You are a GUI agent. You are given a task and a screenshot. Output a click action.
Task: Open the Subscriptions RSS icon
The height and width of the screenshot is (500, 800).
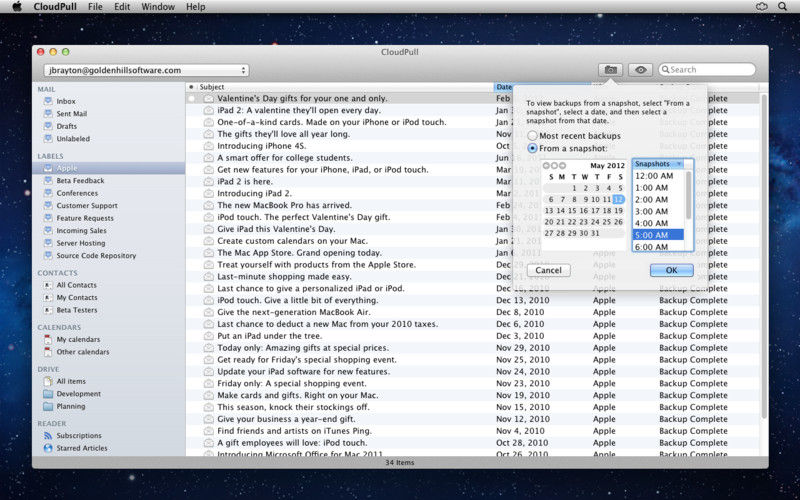tap(48, 436)
